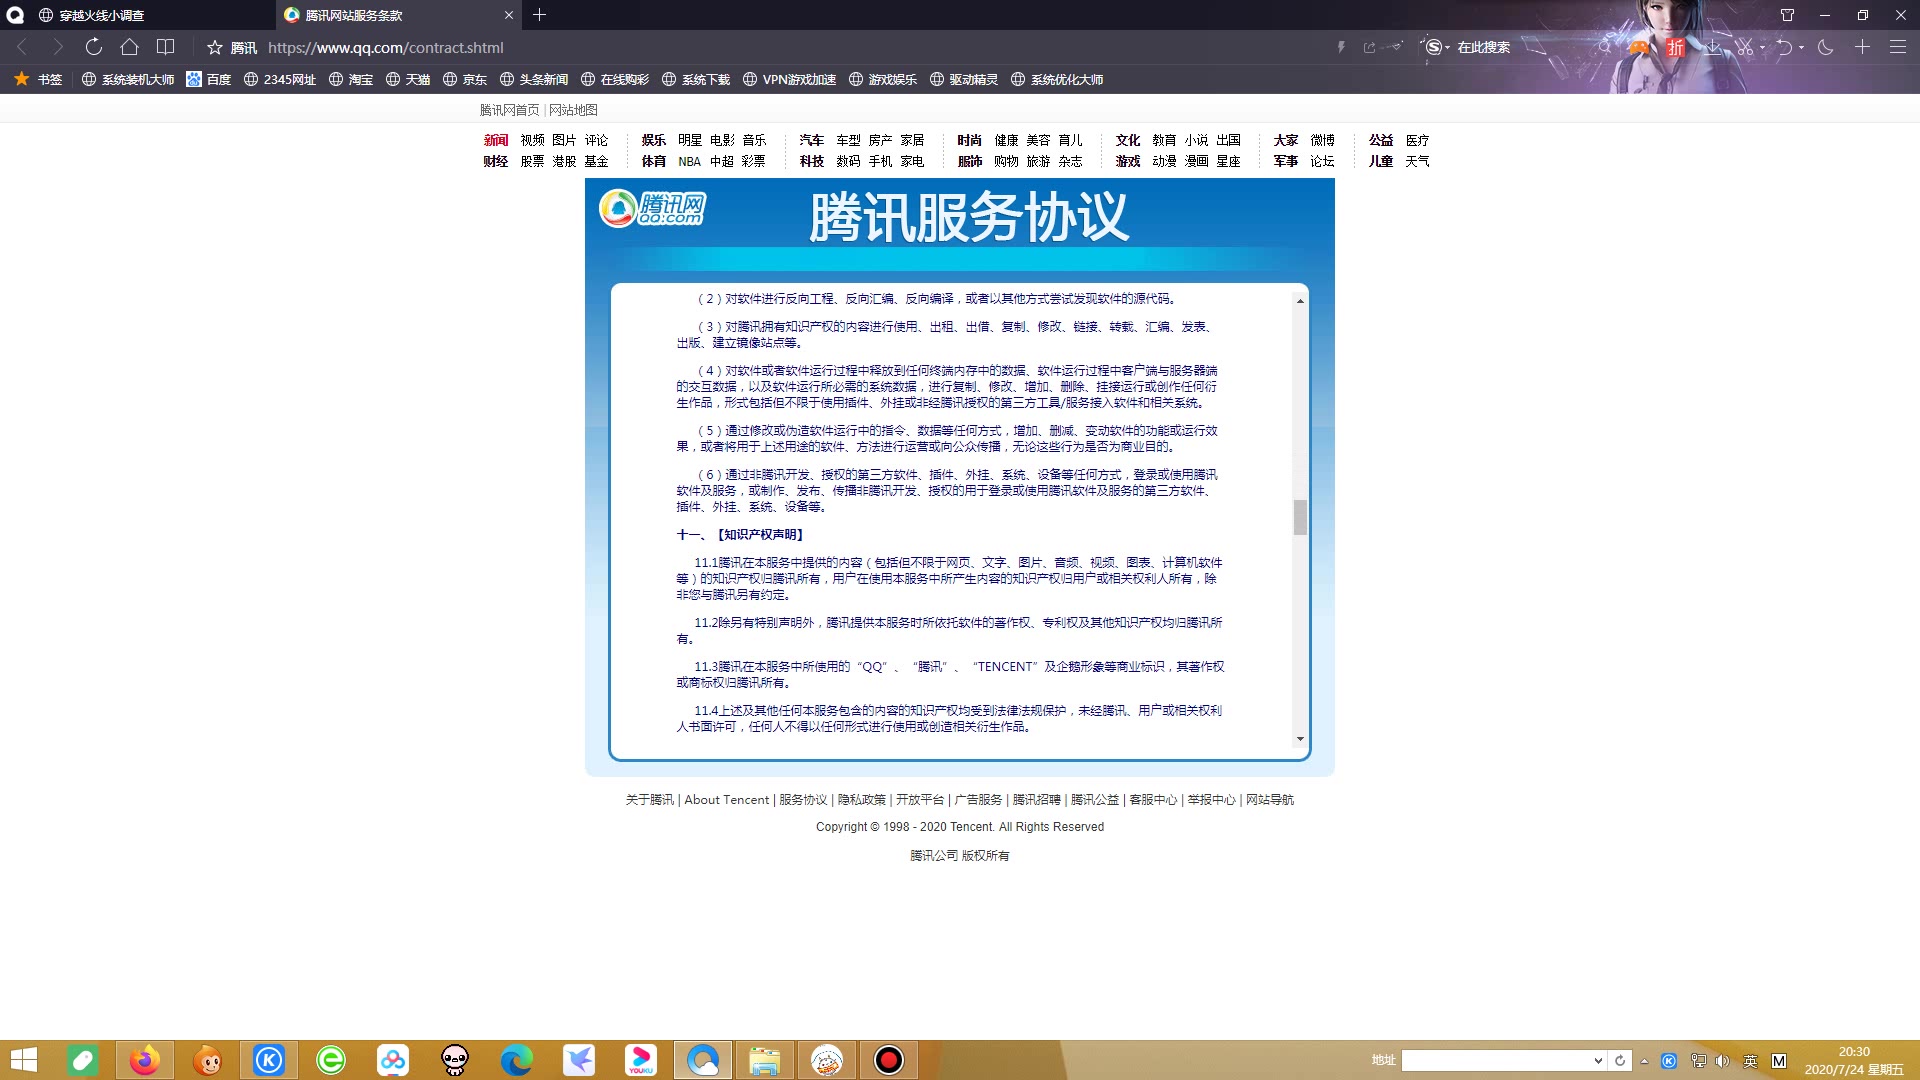Open the 系统装机大师 bookmark
1920x1080 pixels.
(128, 79)
